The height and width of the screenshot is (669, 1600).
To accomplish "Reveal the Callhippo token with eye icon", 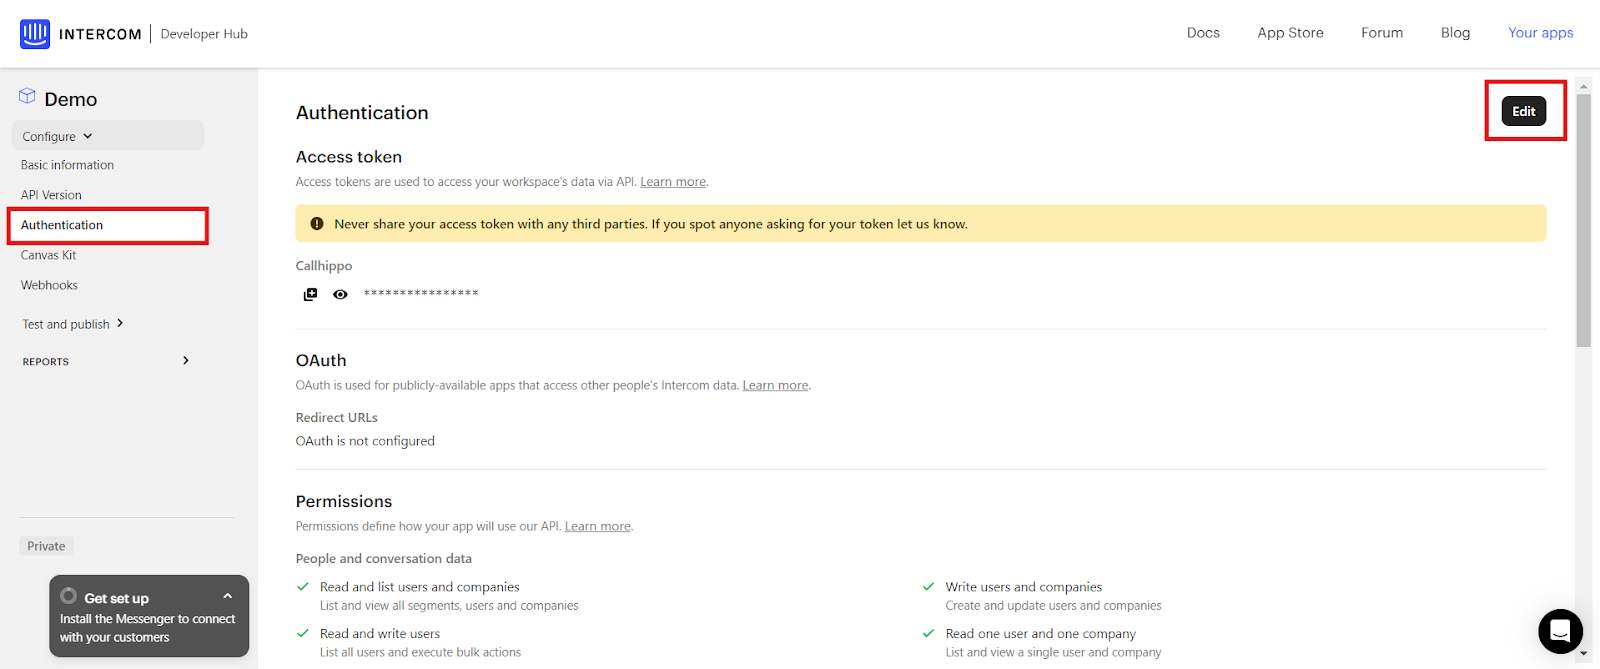I will tap(340, 294).
